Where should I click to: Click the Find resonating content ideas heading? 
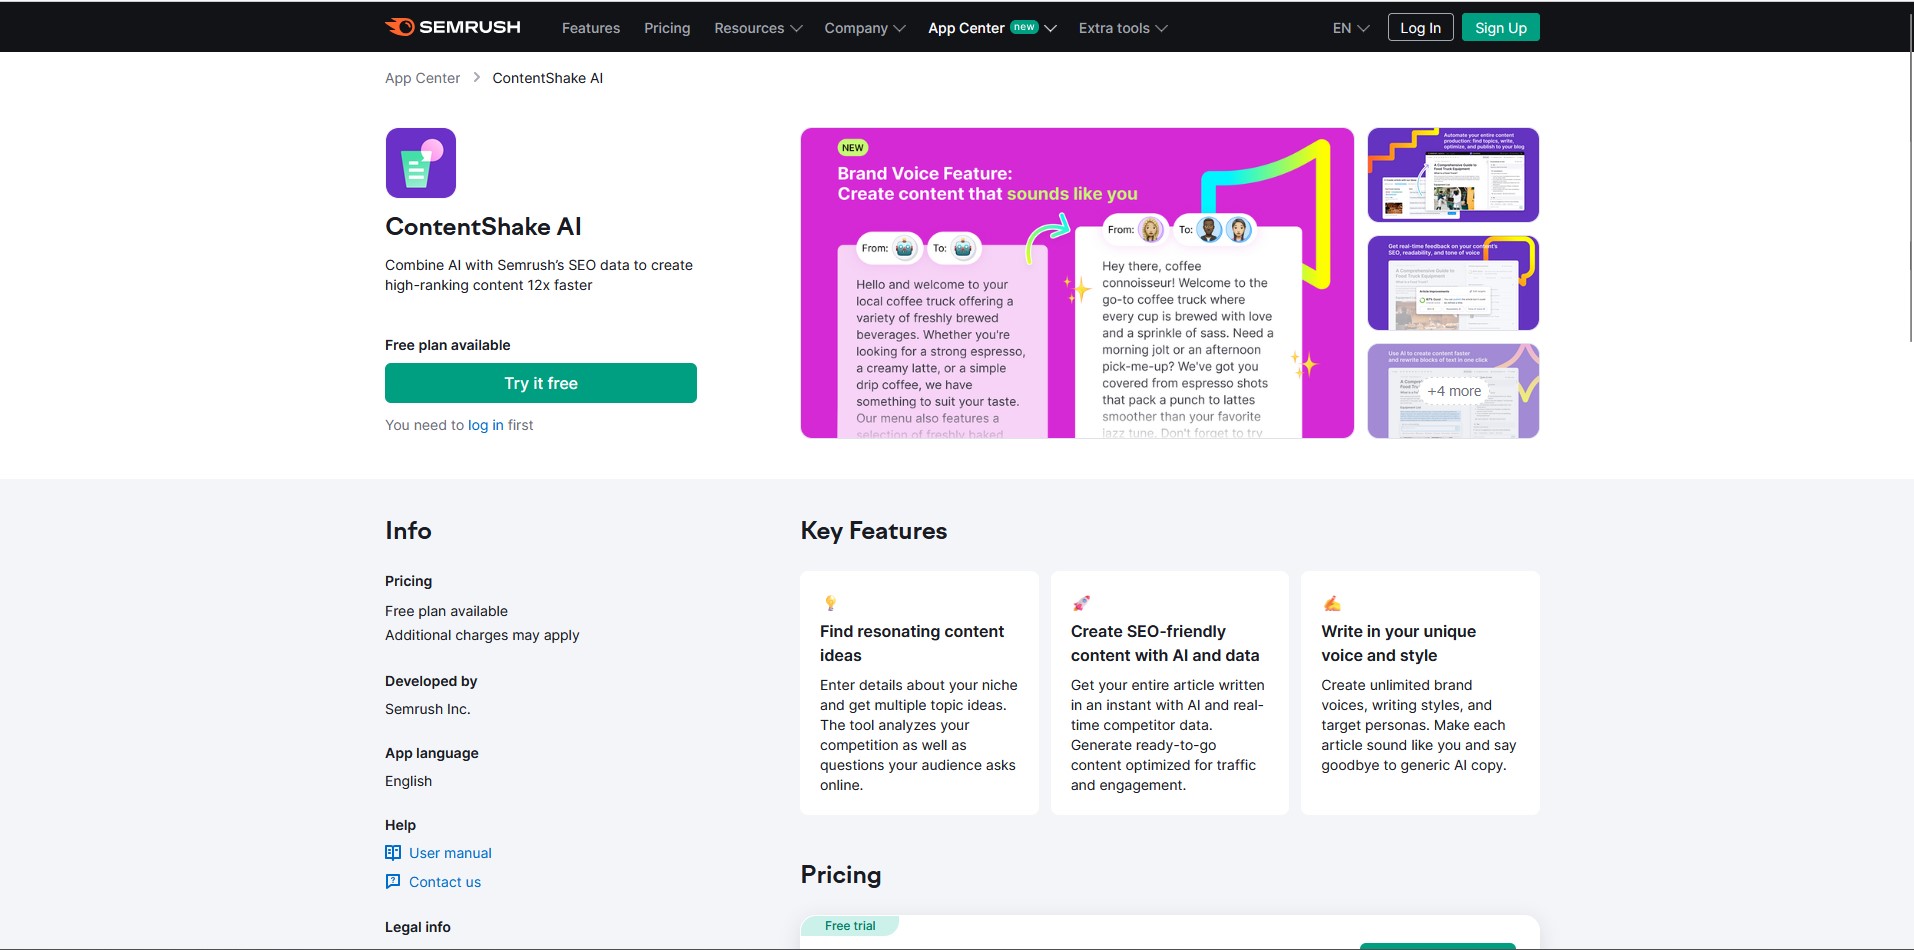[912, 643]
